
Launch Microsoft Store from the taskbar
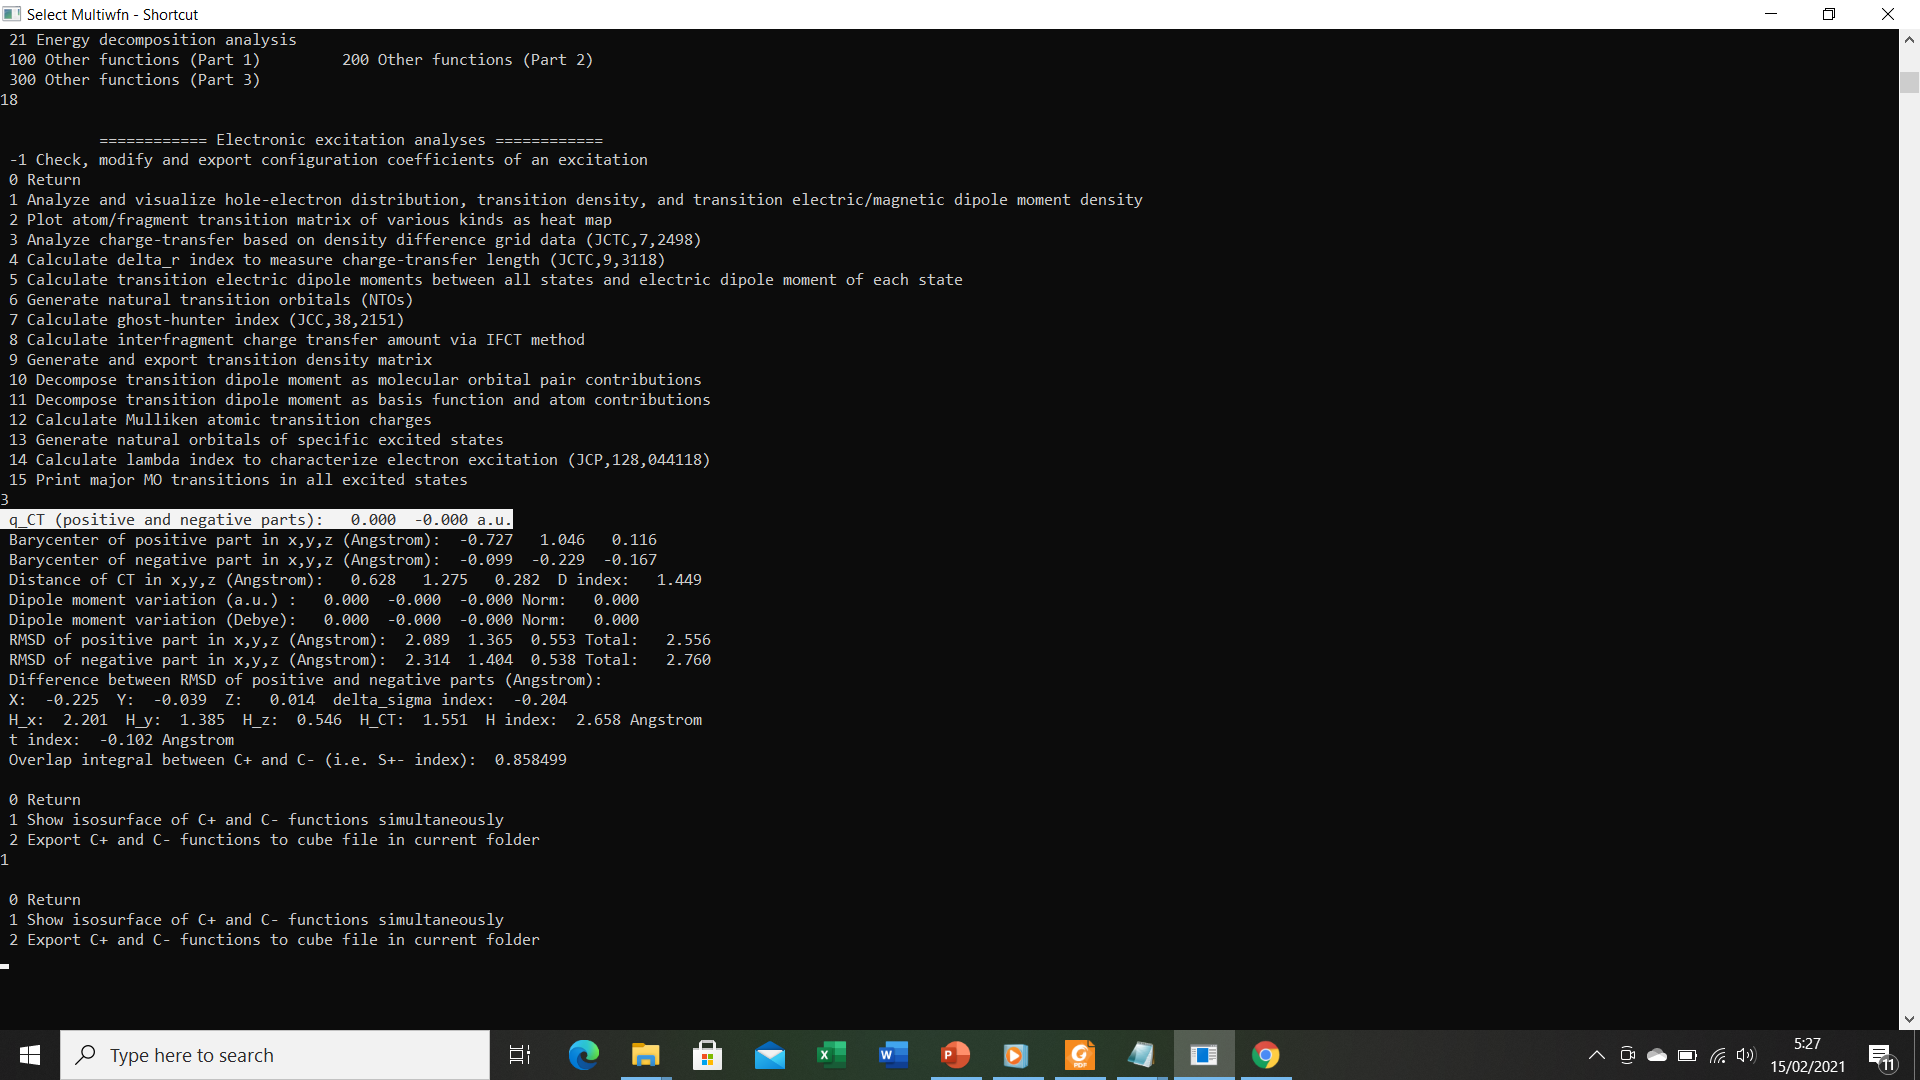[x=707, y=1055]
